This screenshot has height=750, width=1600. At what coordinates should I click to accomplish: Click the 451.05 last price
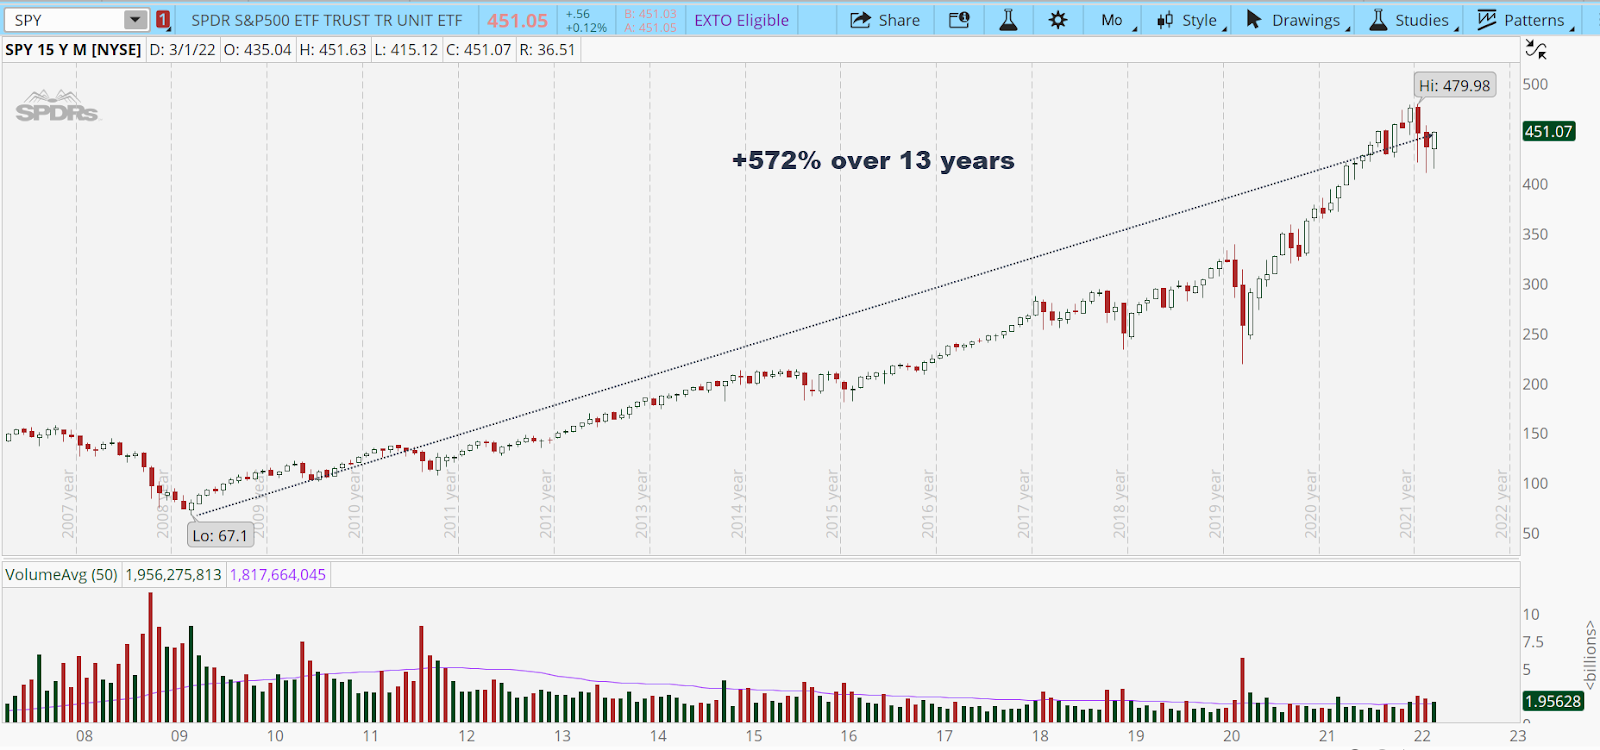click(518, 20)
